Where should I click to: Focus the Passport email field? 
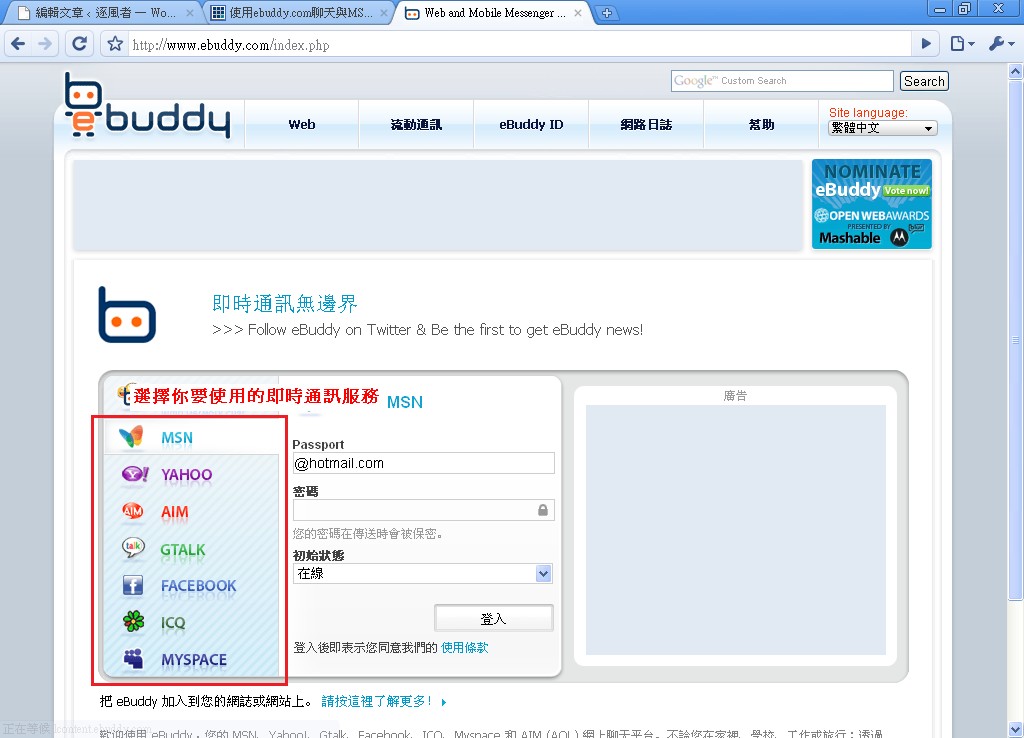[423, 463]
